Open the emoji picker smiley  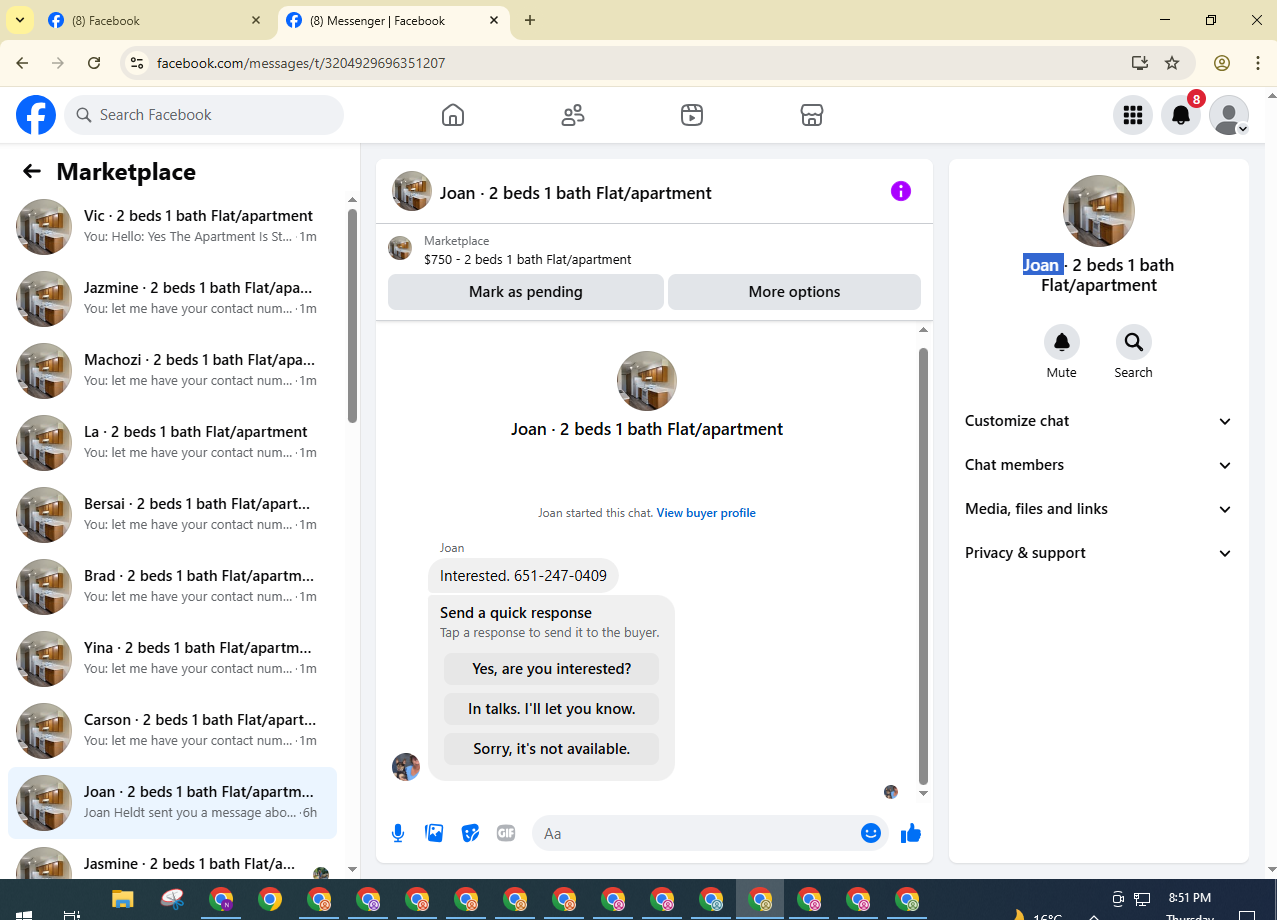coord(871,833)
